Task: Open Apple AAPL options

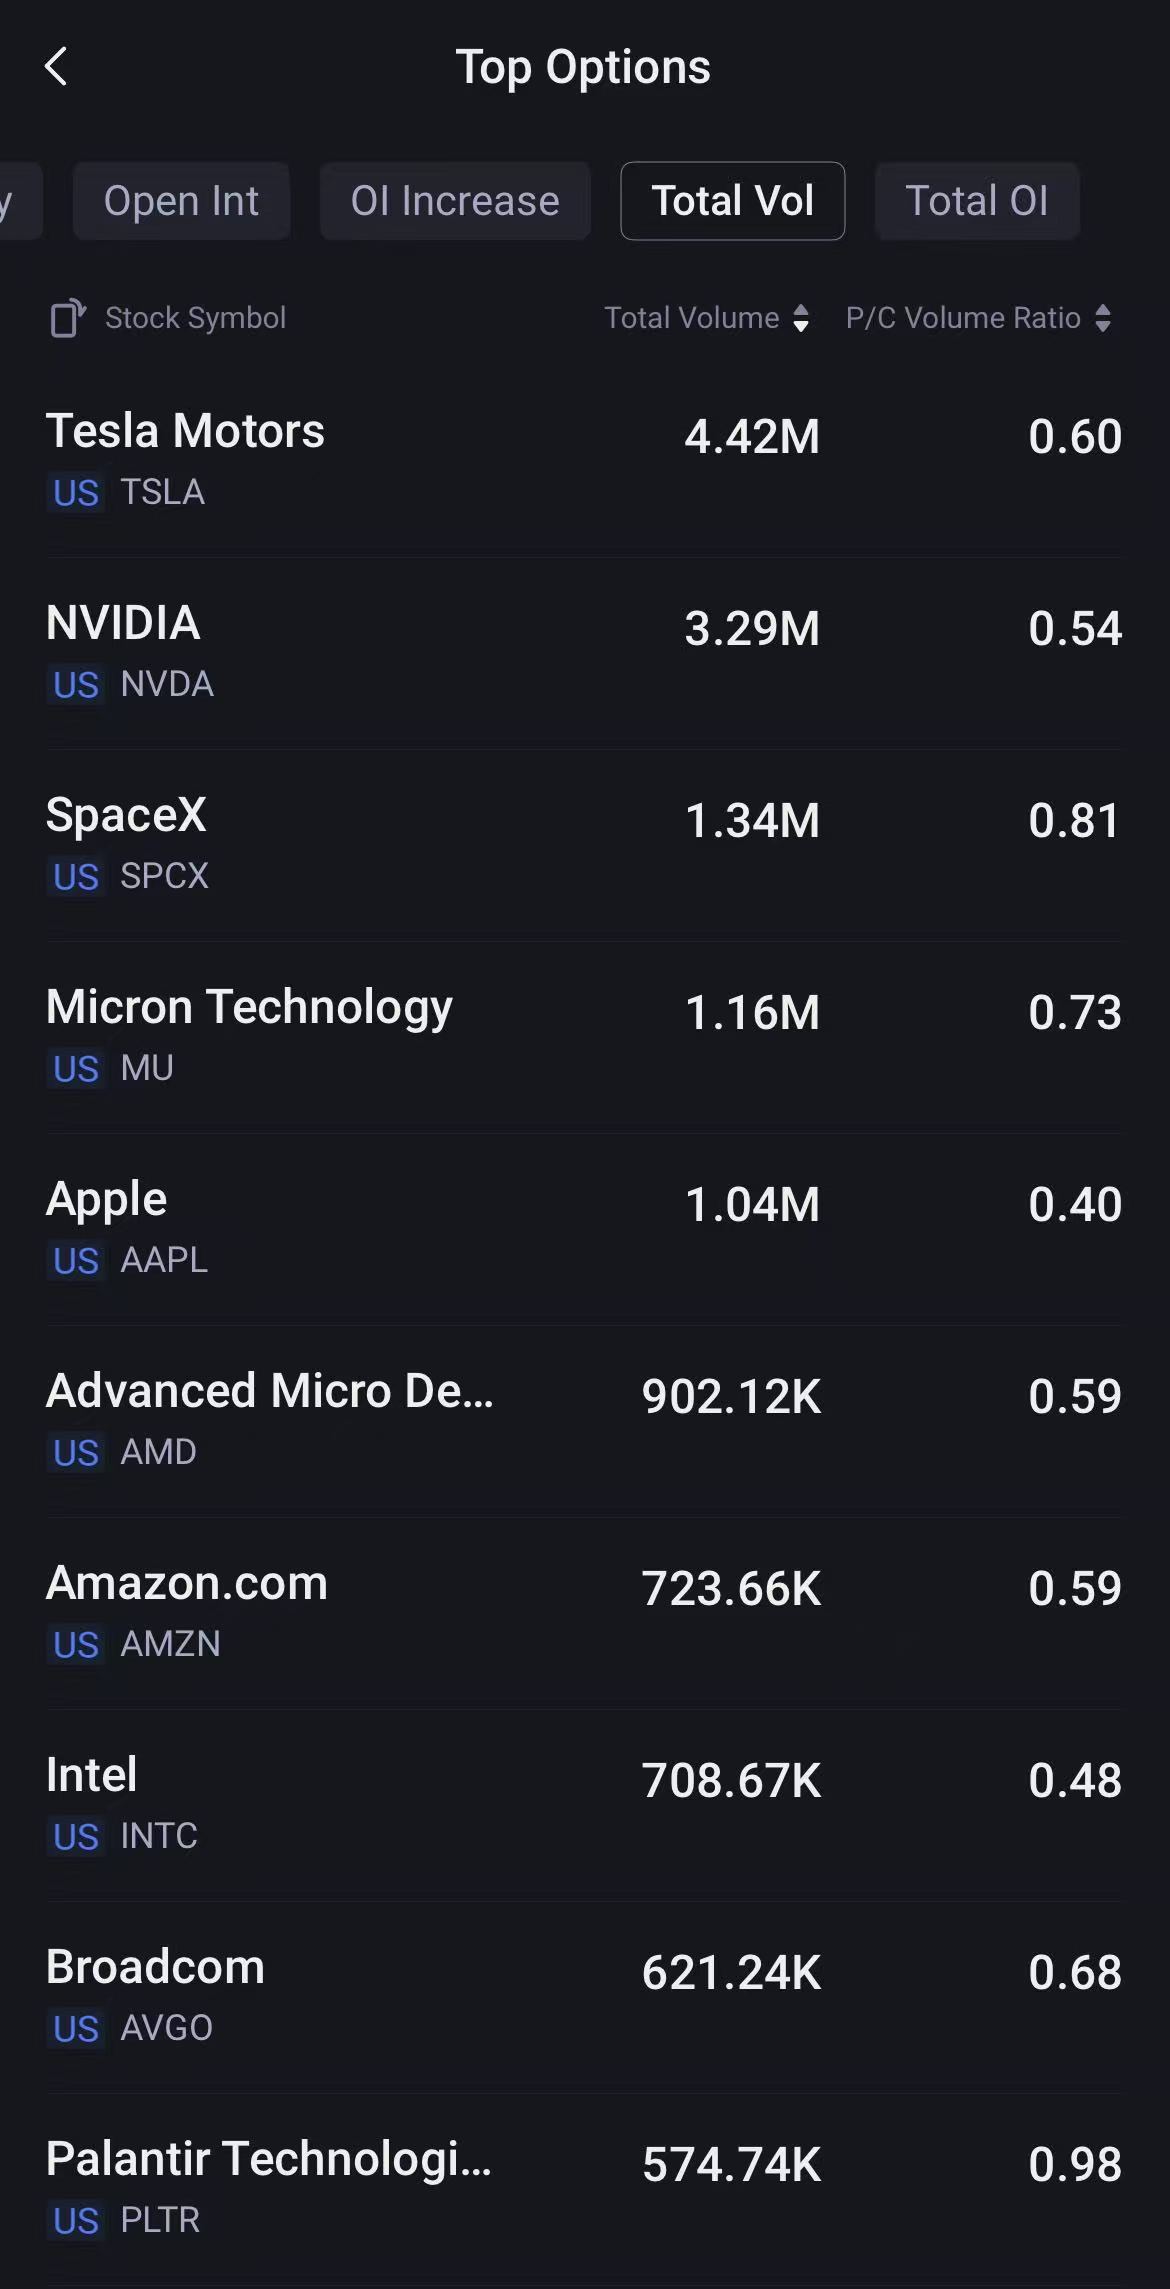Action: point(585,1229)
